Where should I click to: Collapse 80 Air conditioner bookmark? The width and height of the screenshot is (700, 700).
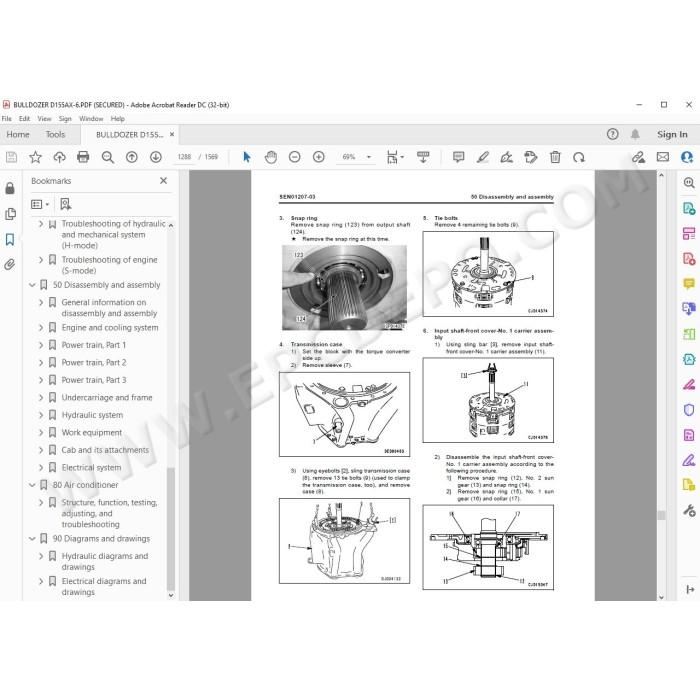(x=32, y=485)
